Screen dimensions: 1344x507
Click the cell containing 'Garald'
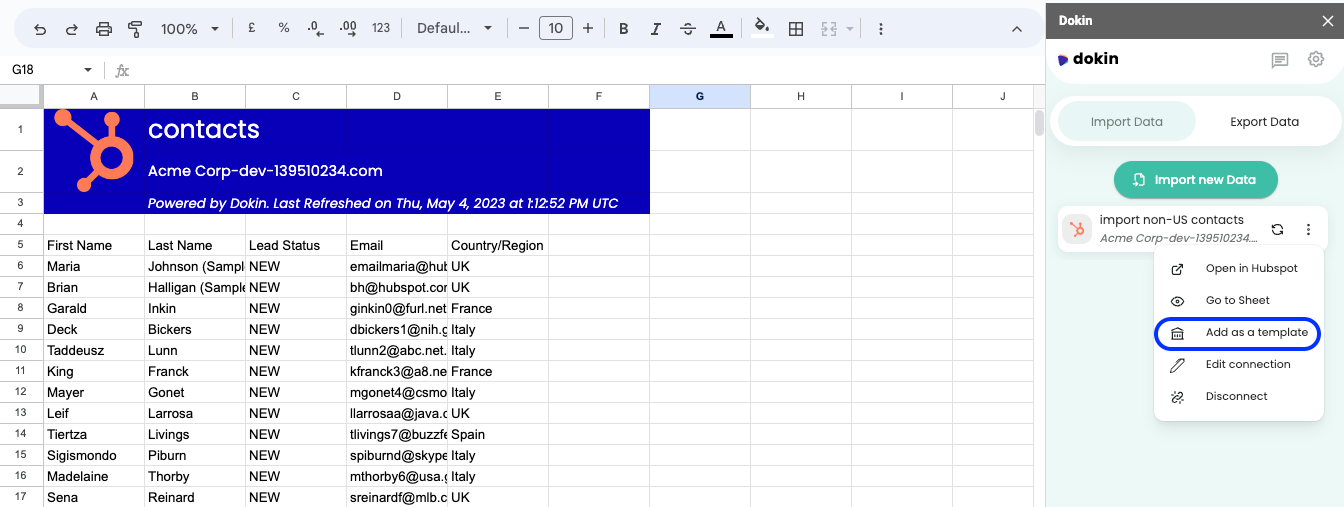click(x=94, y=308)
